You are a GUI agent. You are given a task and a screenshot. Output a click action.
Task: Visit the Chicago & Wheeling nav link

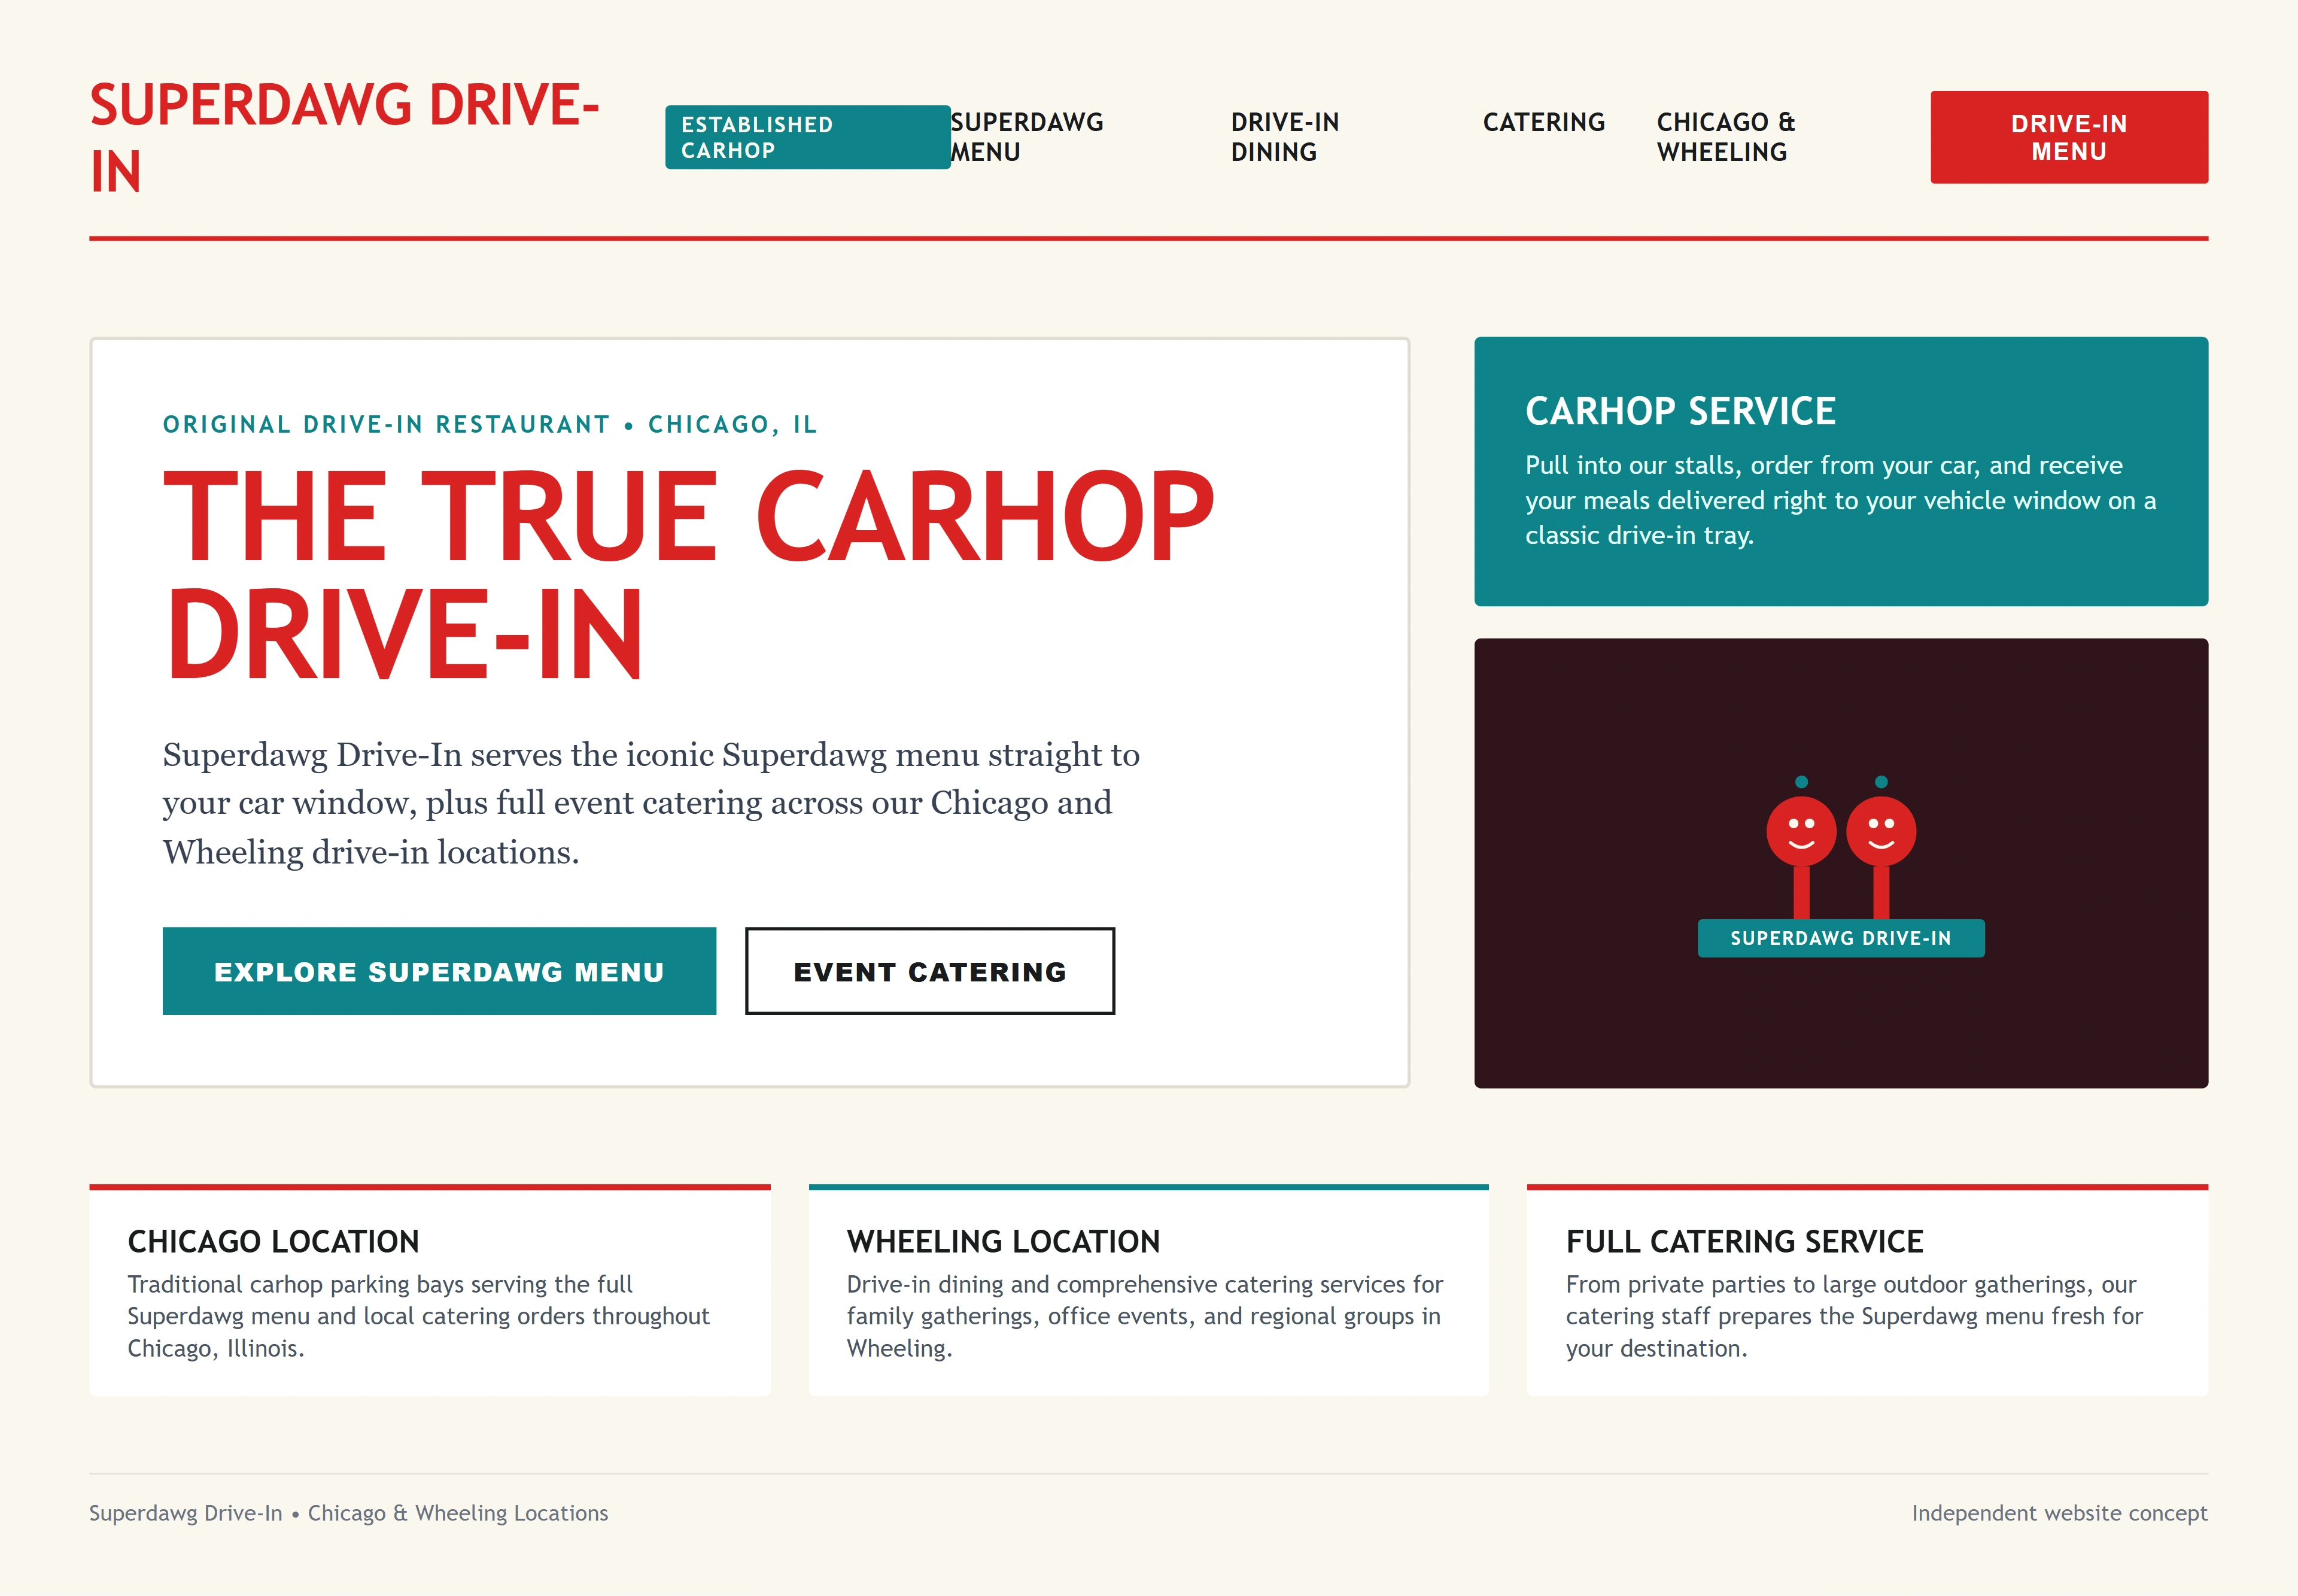point(1726,137)
